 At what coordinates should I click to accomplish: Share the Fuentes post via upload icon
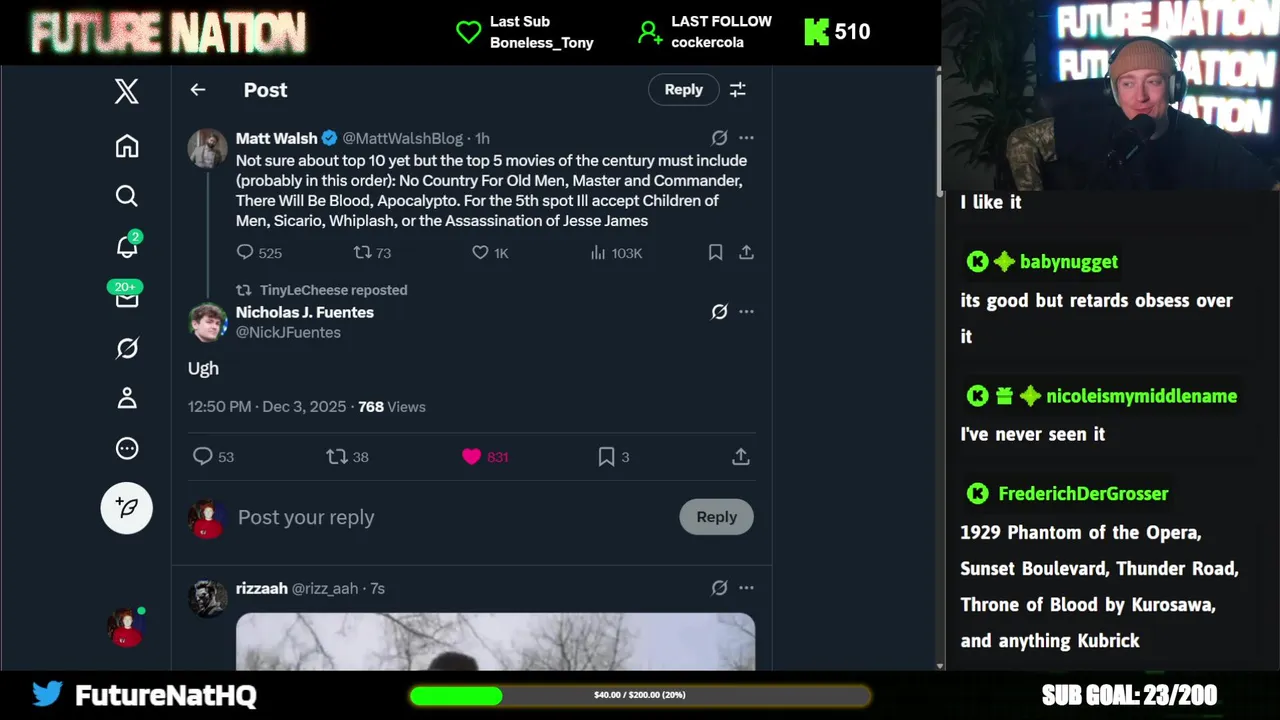[741, 457]
